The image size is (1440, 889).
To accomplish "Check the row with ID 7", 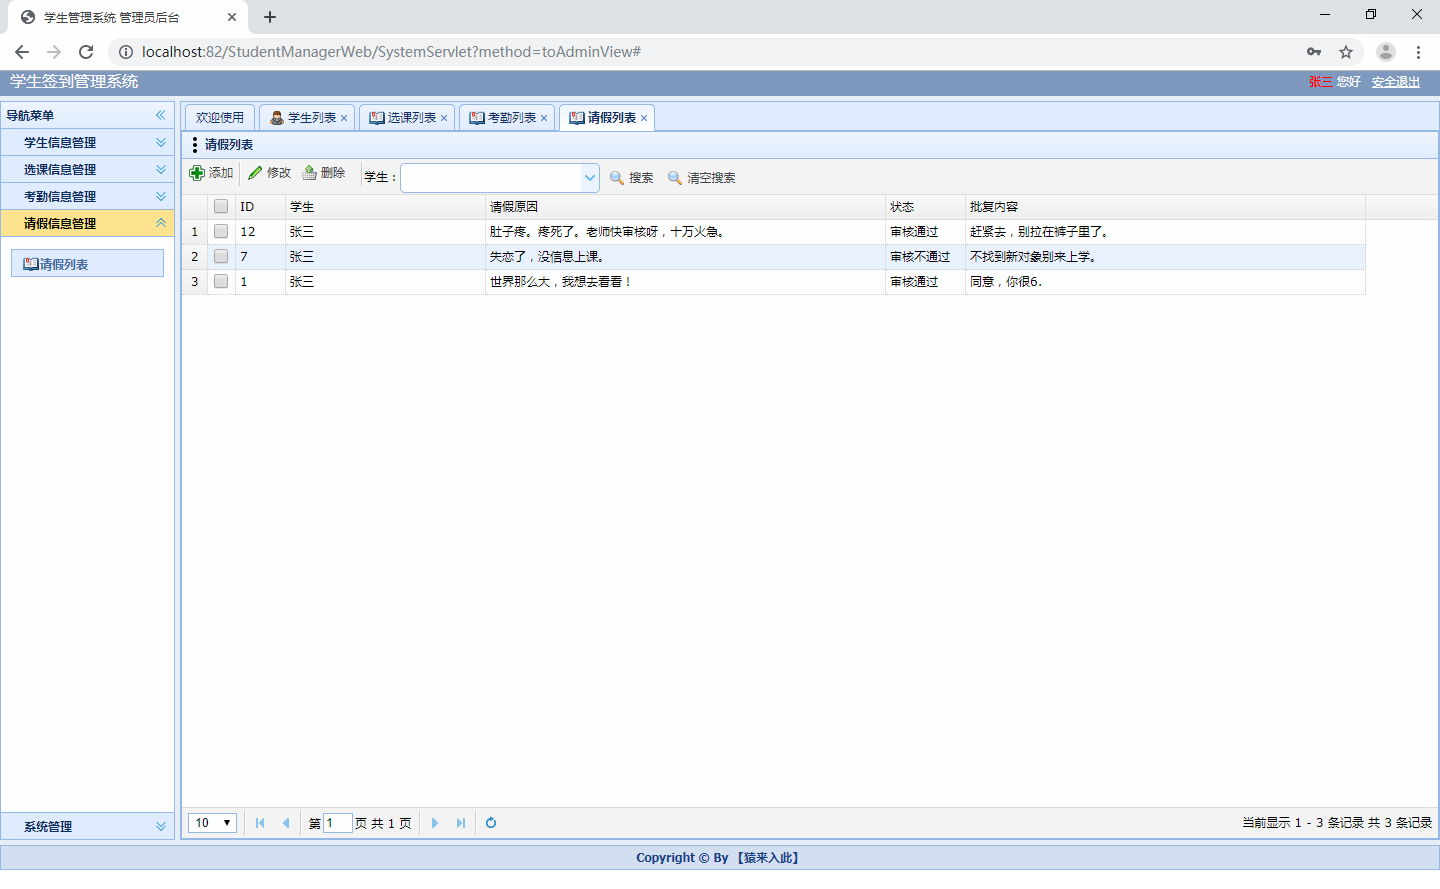I will click(x=221, y=256).
